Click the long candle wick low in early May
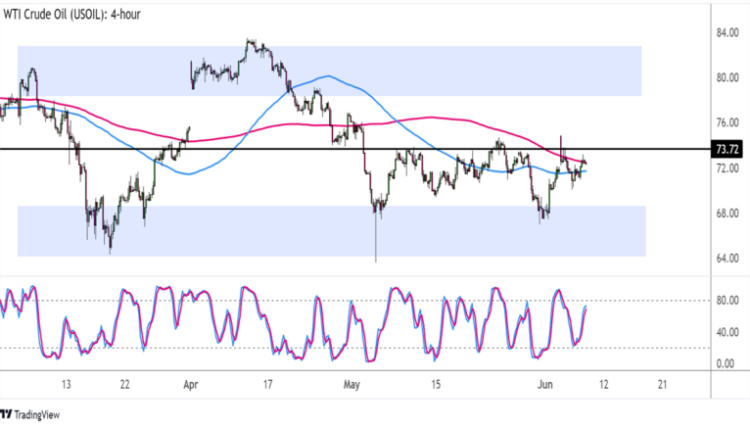Screen dimensions: 750x430 tap(376, 256)
